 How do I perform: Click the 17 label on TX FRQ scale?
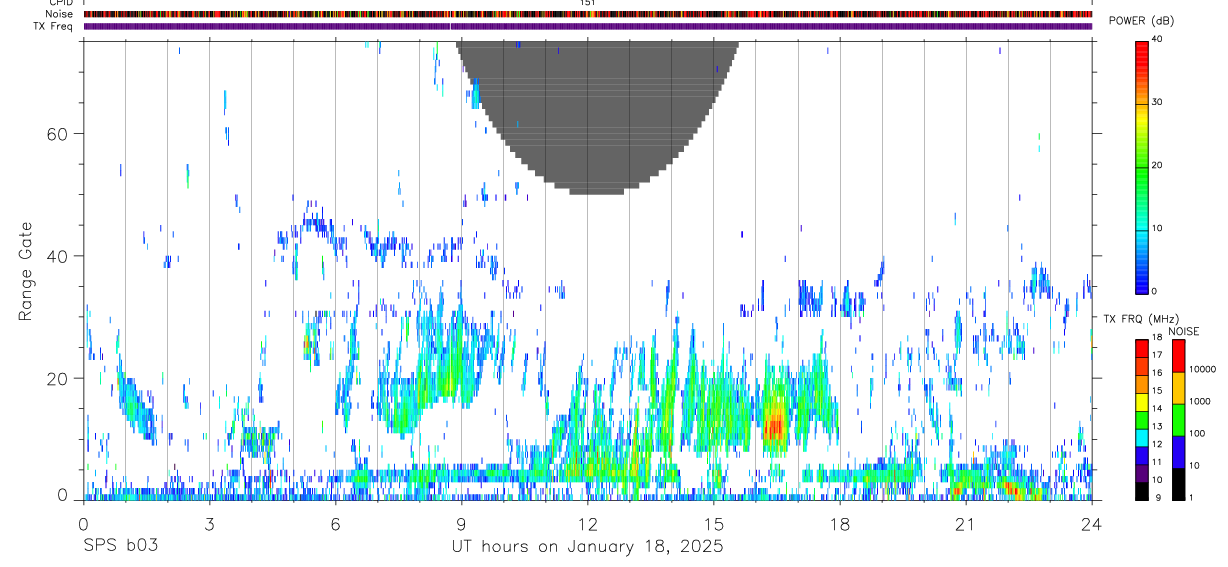pos(1157,355)
